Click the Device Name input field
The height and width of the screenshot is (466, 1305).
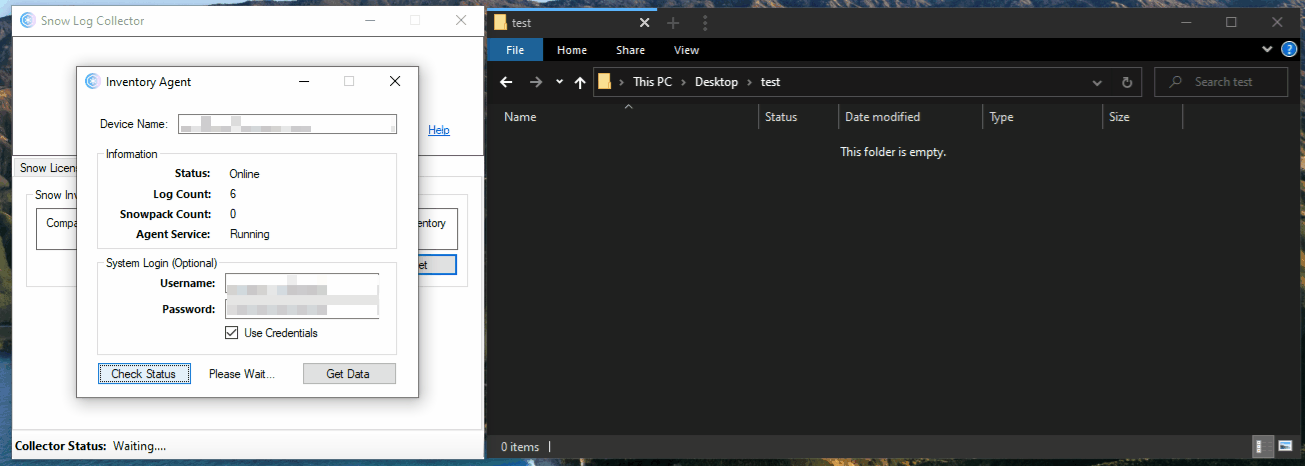[287, 124]
